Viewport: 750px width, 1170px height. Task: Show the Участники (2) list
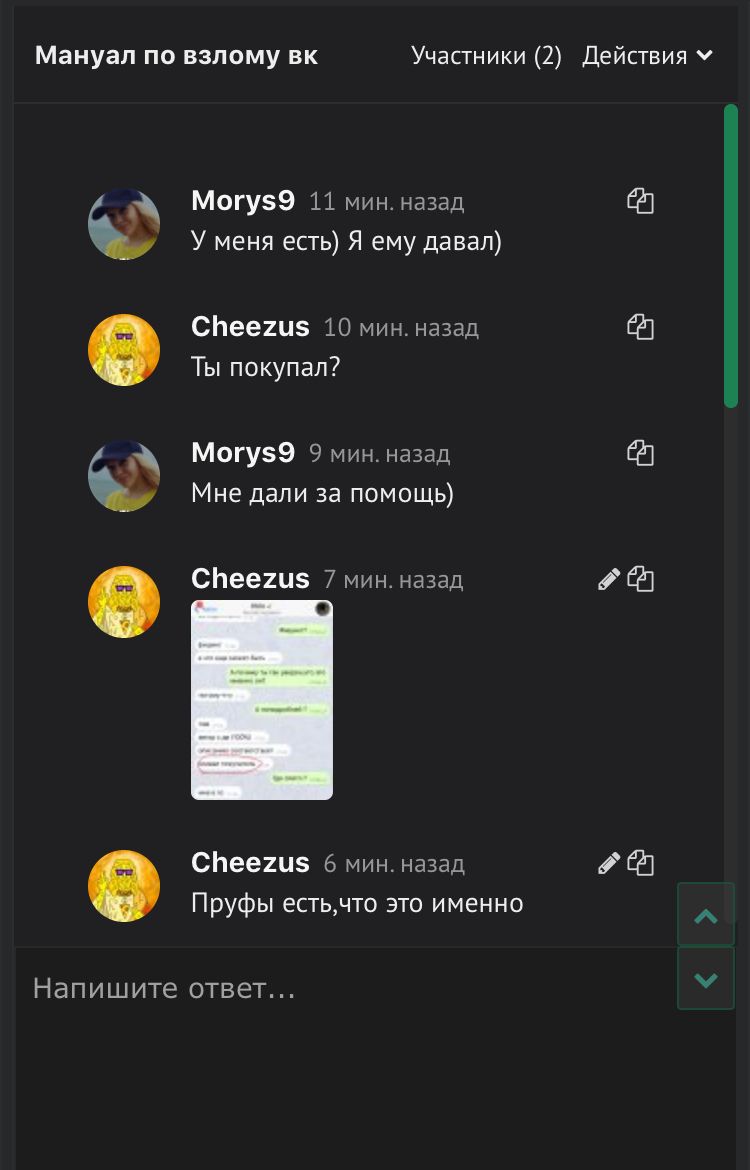[486, 56]
